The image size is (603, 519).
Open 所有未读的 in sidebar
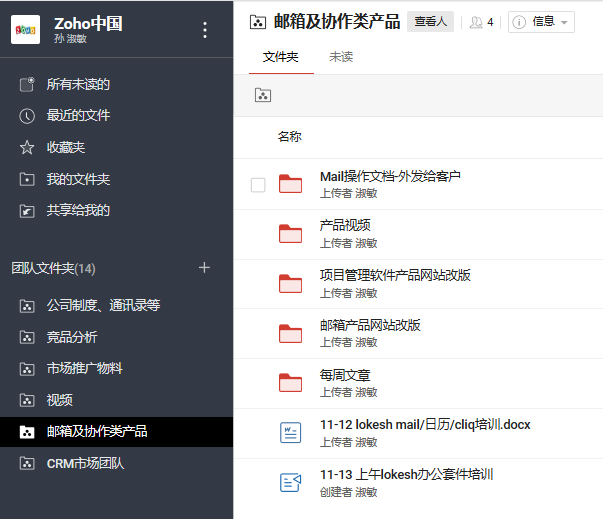78,85
